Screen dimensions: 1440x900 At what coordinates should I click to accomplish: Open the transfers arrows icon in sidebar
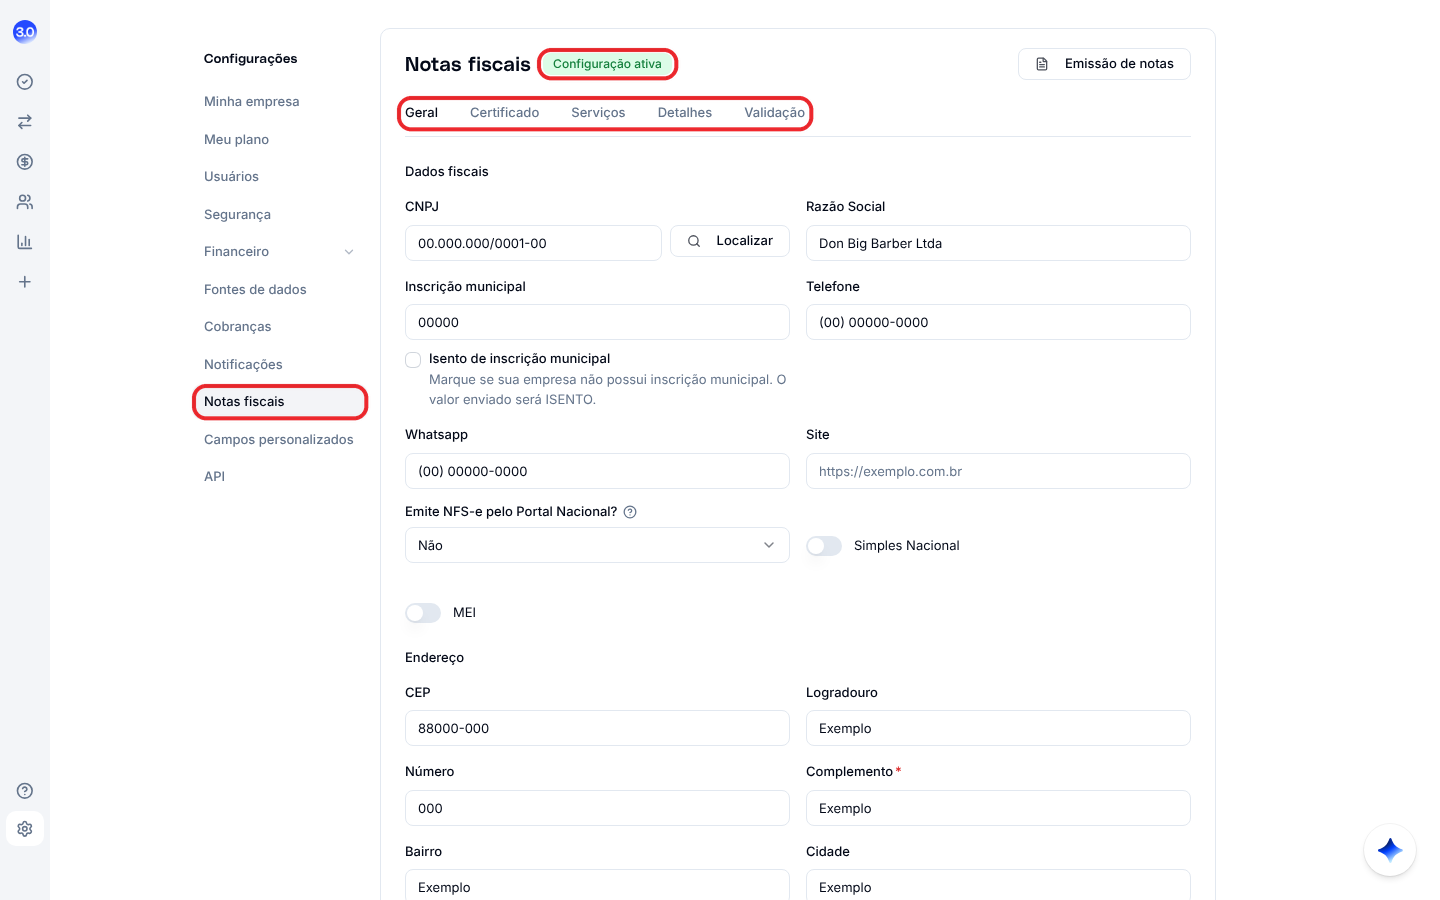point(25,122)
